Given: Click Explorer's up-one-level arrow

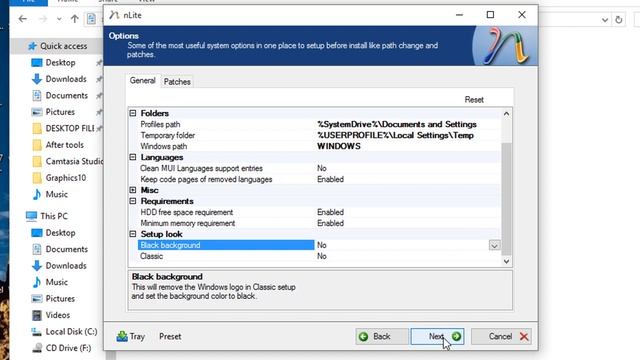Looking at the screenshot, I should 74,19.
